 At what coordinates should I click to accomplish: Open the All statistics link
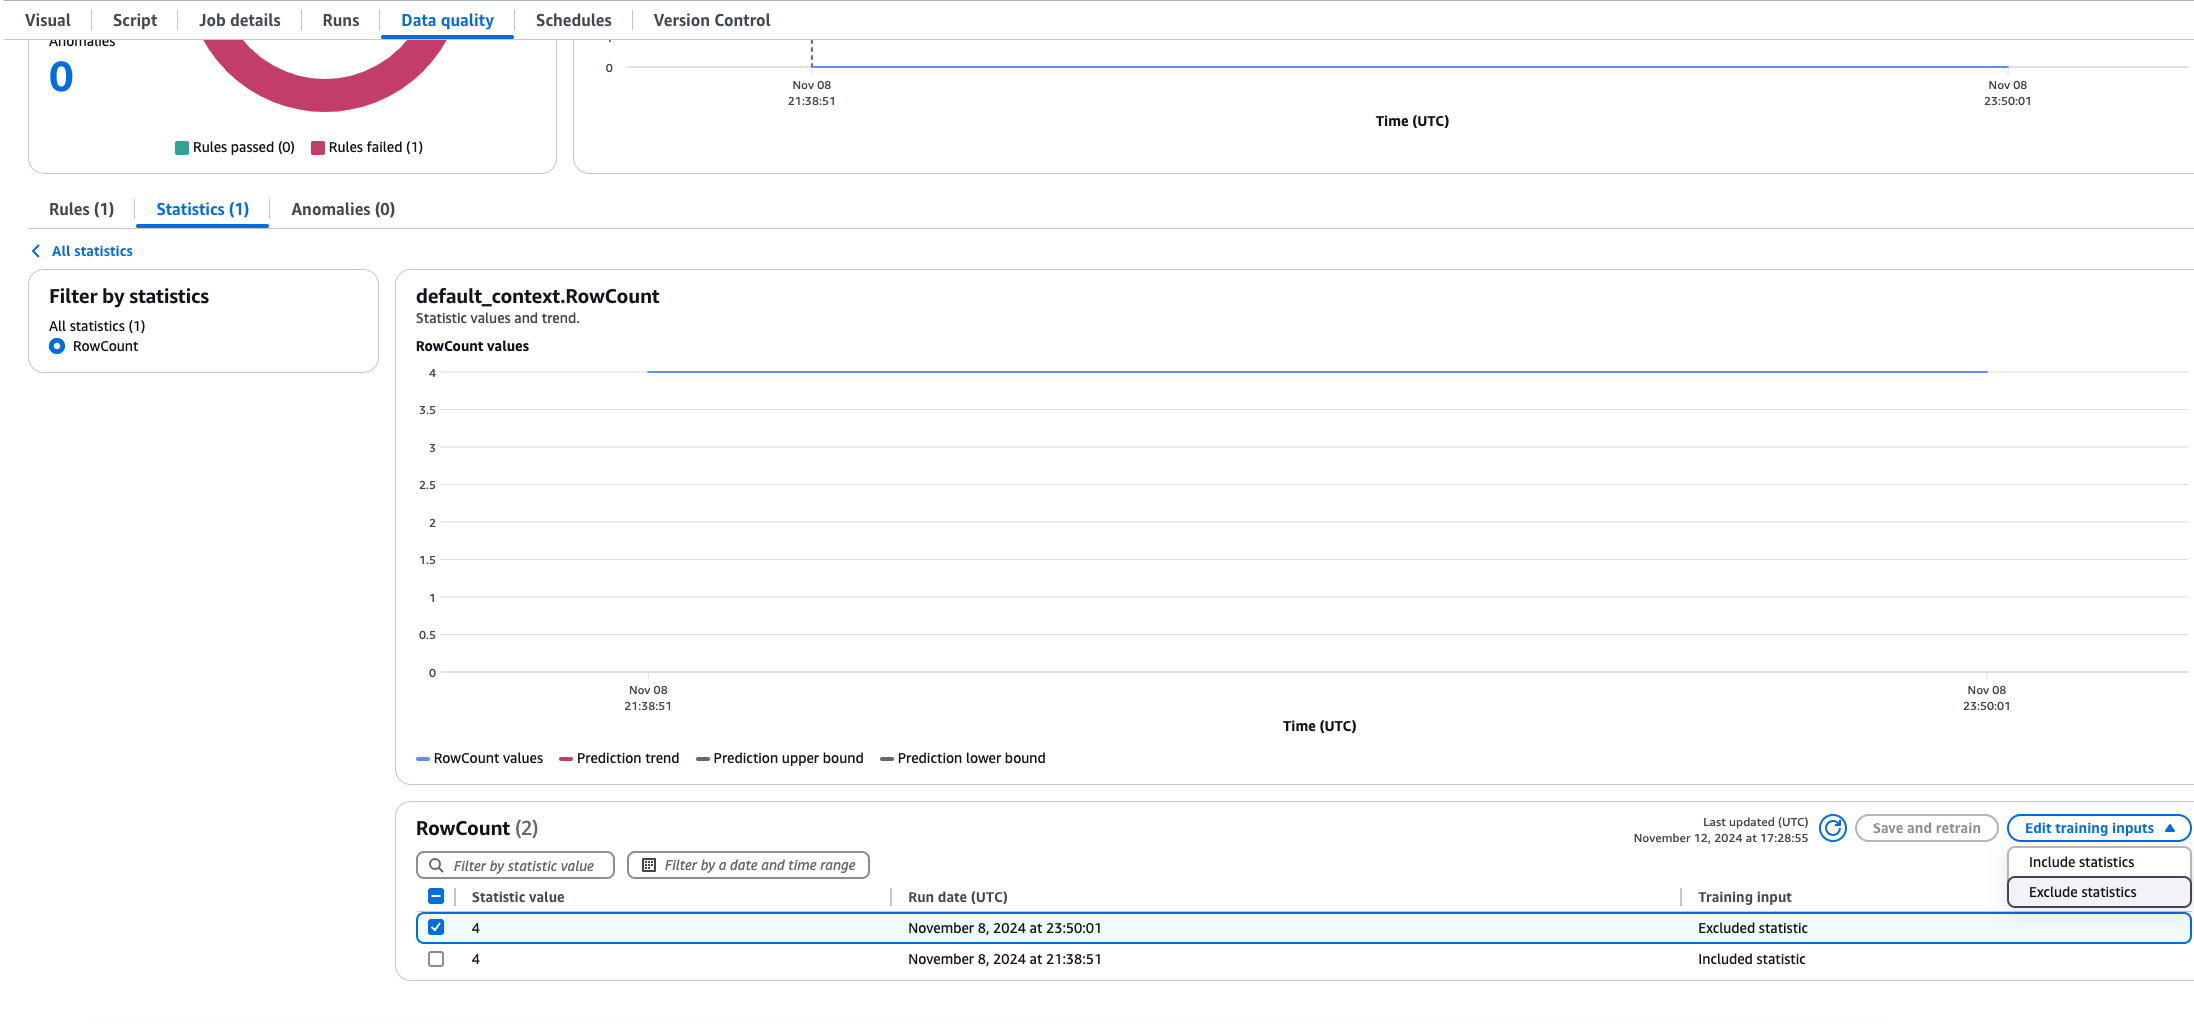click(92, 250)
